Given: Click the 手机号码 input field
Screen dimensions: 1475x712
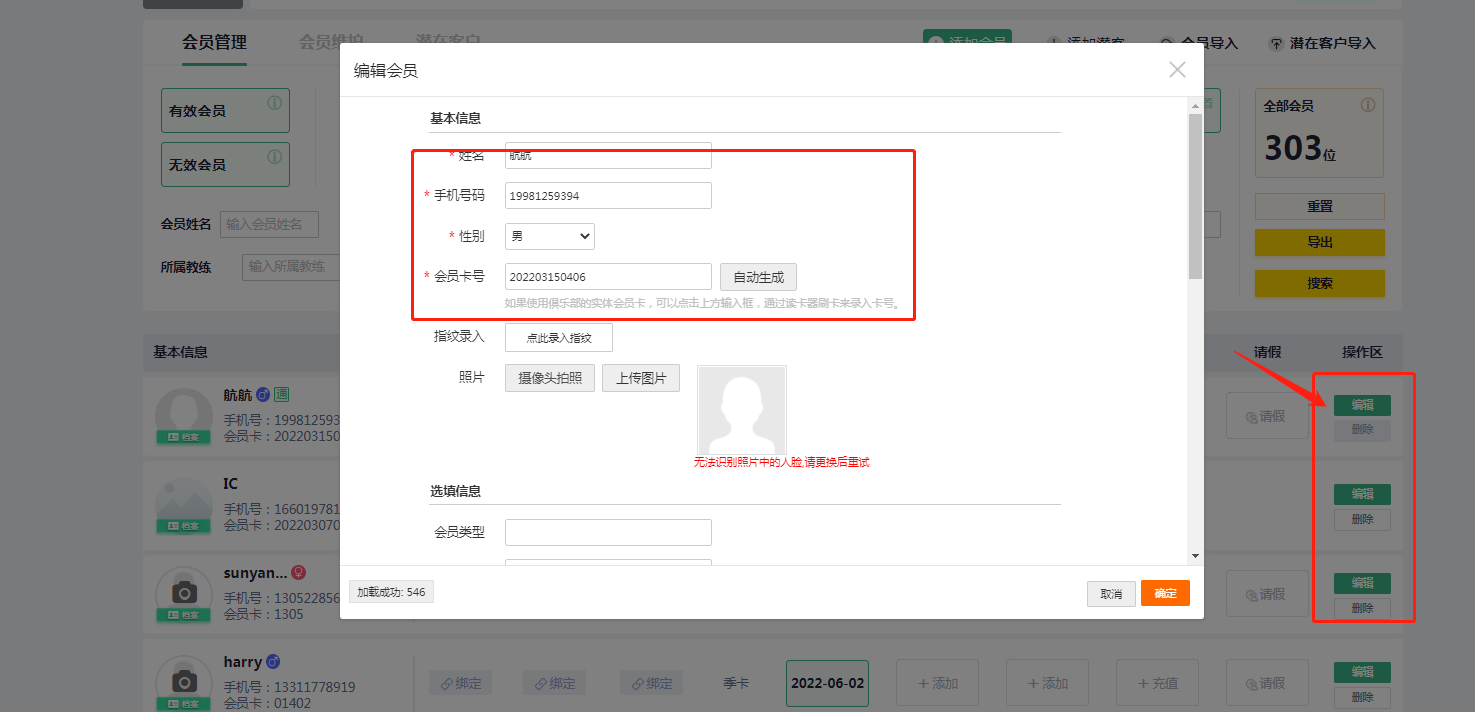Looking at the screenshot, I should click(608, 196).
